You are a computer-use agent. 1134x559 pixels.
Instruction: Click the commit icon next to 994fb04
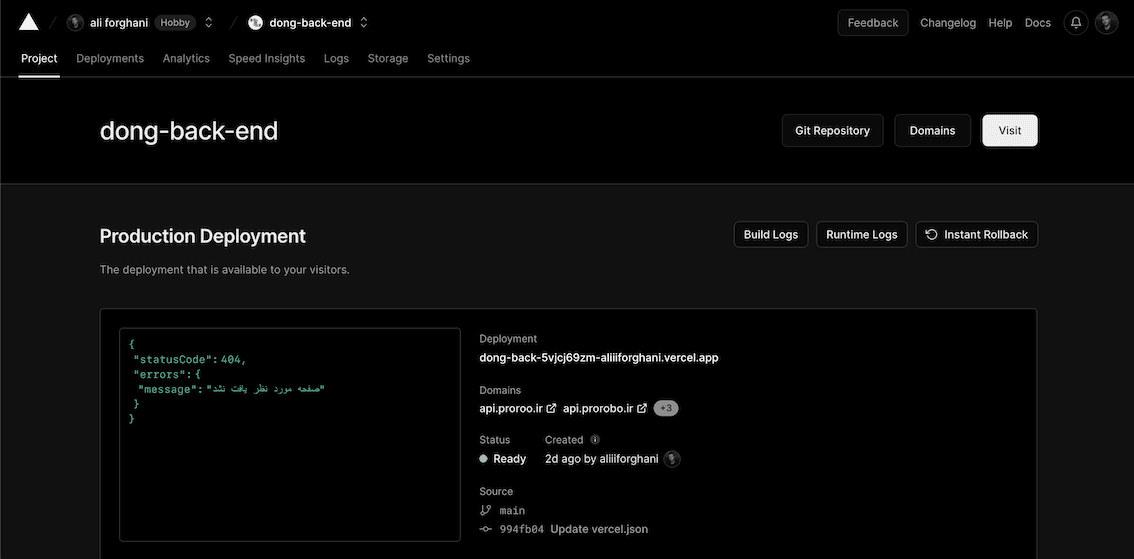point(485,529)
